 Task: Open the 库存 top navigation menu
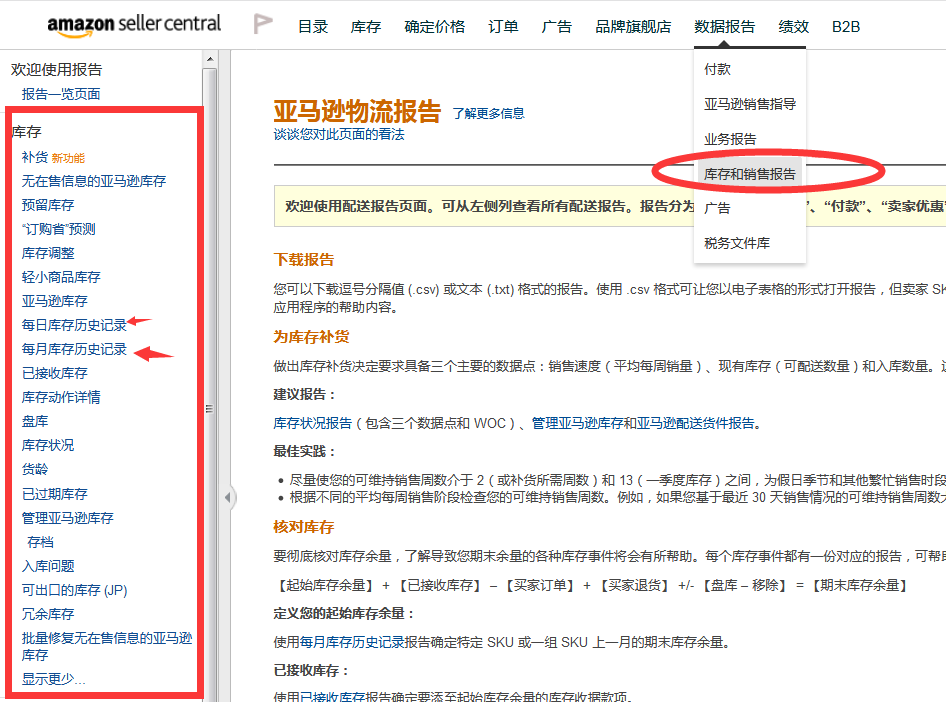[366, 27]
